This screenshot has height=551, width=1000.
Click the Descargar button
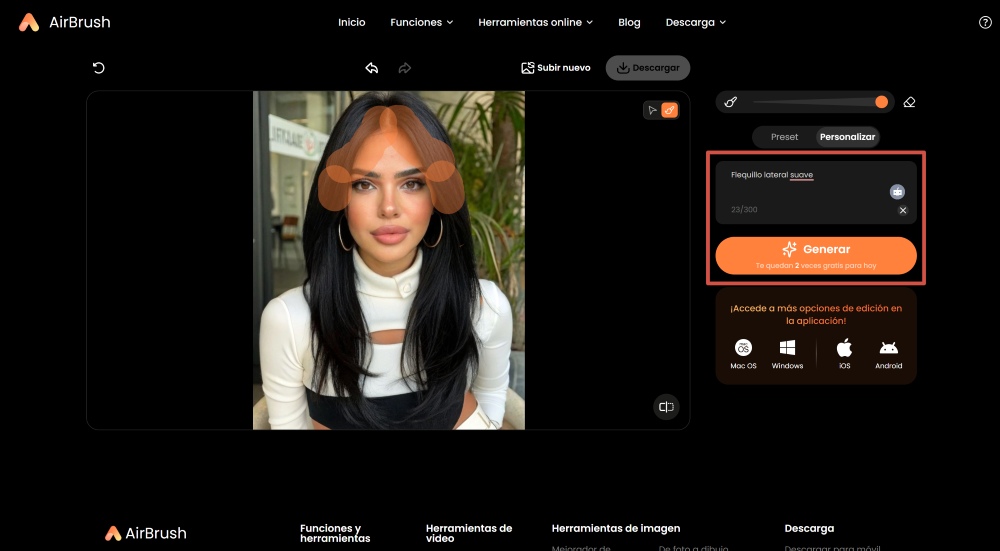pyautogui.click(x=648, y=68)
